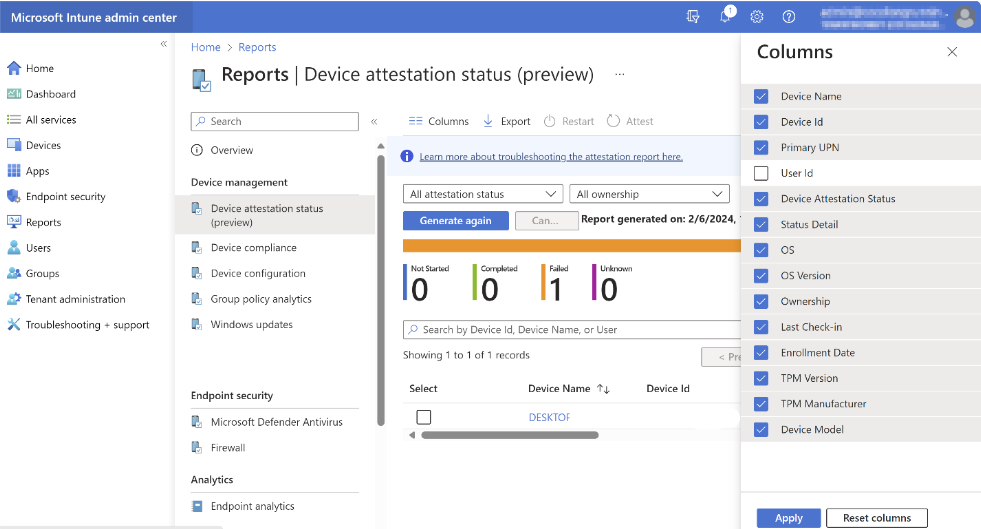Expand the All attestation status dropdown

tap(485, 194)
